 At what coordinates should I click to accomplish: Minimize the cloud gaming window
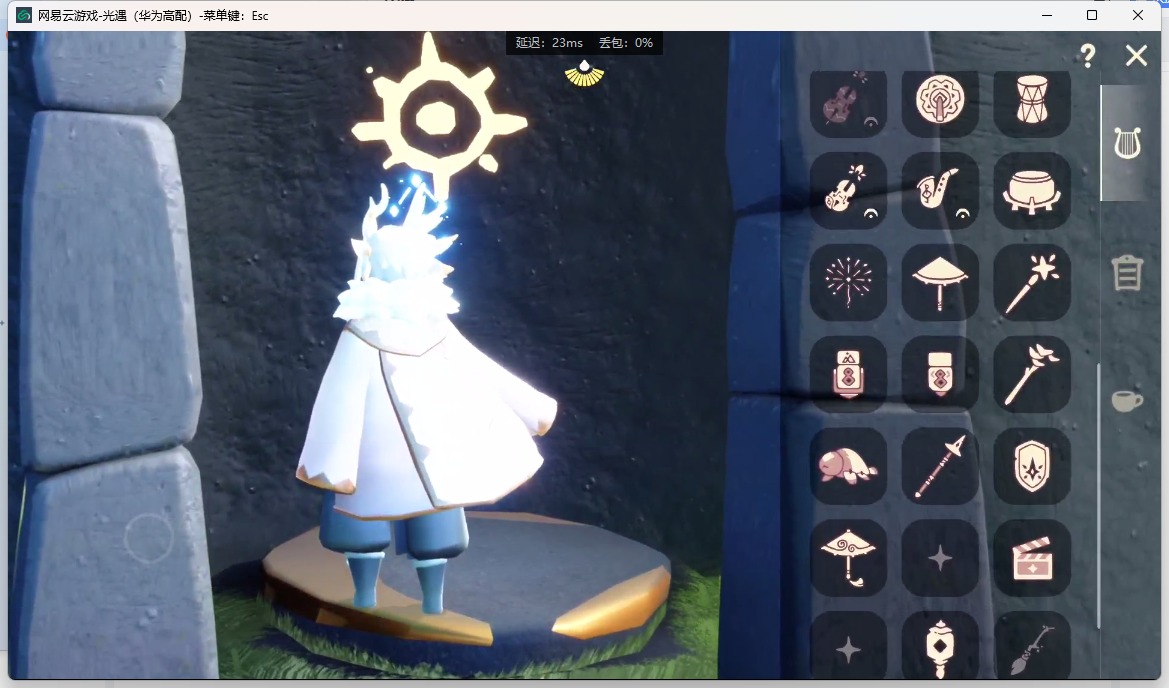click(1047, 15)
